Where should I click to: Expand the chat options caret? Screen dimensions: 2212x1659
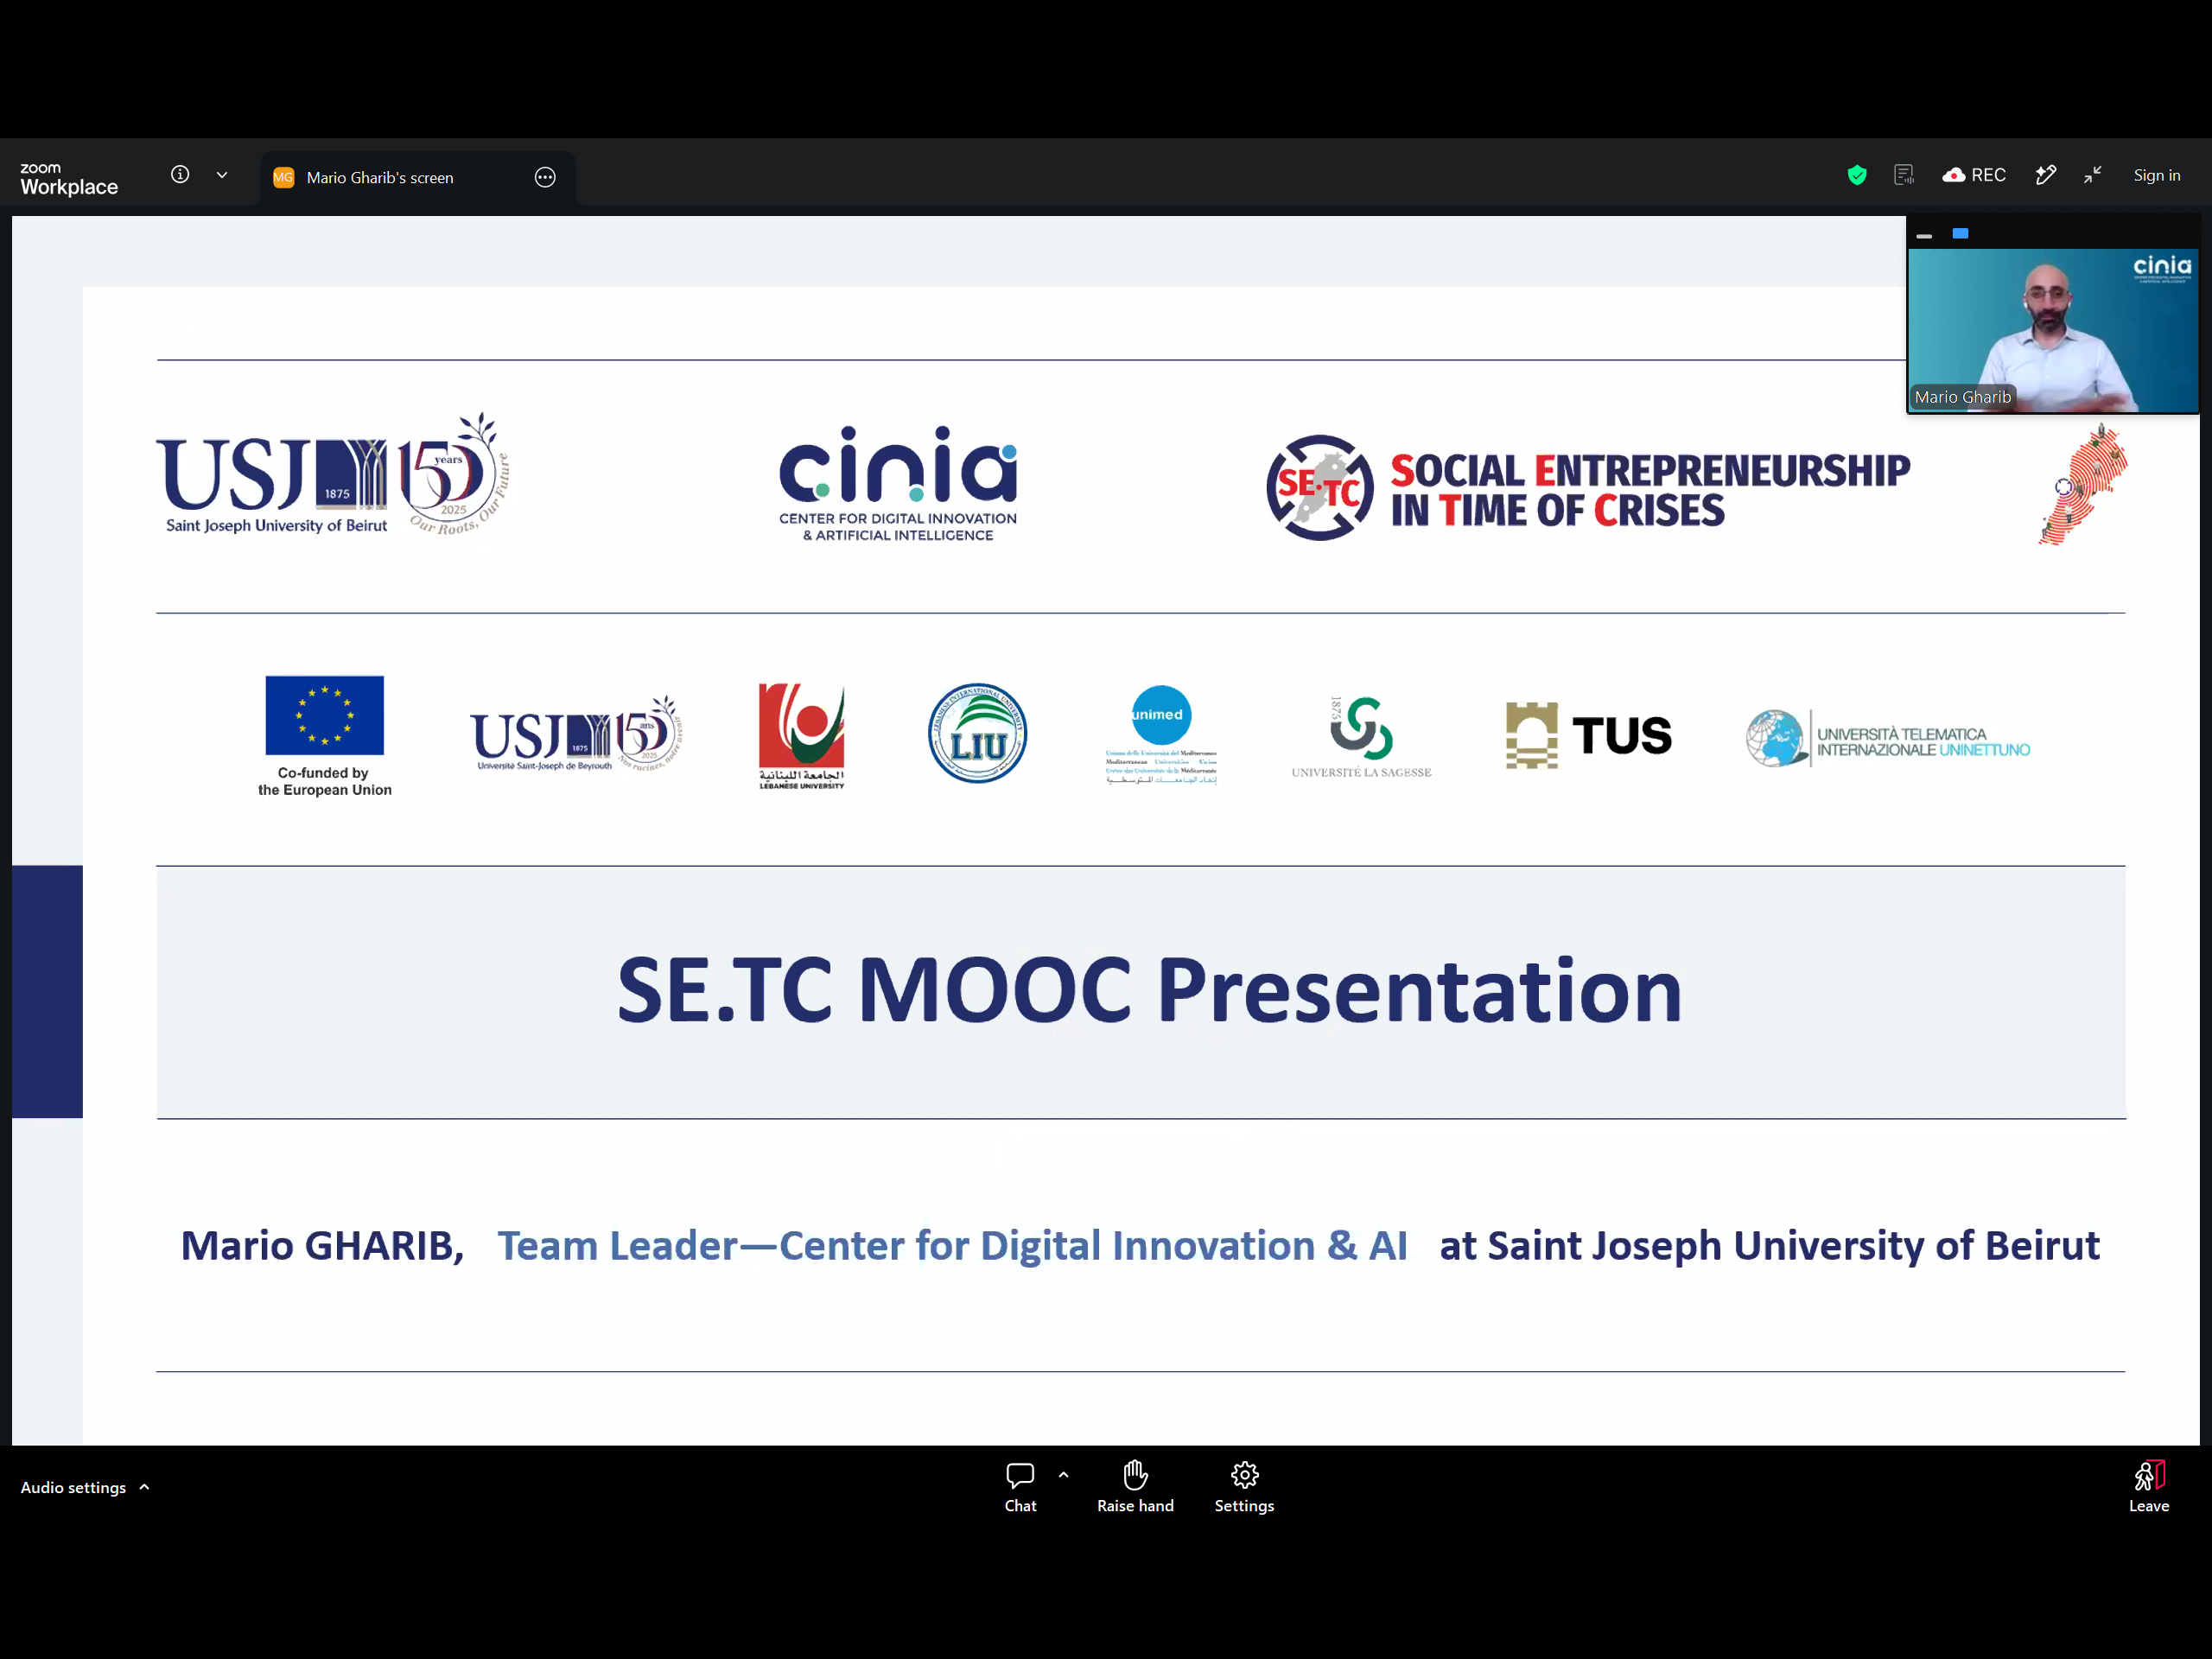pos(1064,1475)
